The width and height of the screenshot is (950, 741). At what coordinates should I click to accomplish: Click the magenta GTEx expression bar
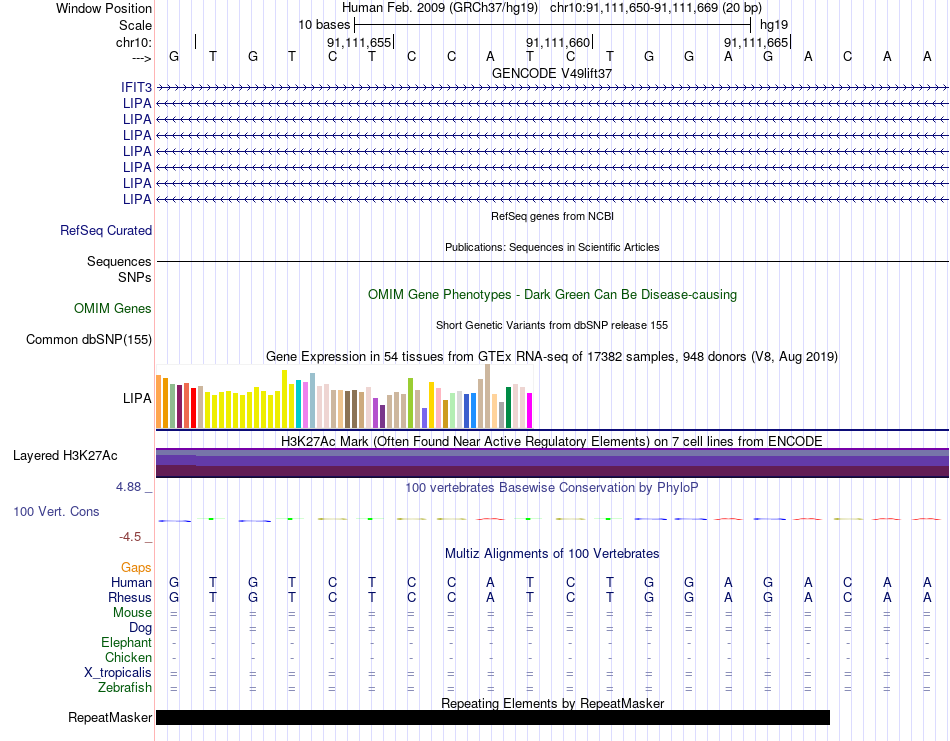tap(530, 411)
